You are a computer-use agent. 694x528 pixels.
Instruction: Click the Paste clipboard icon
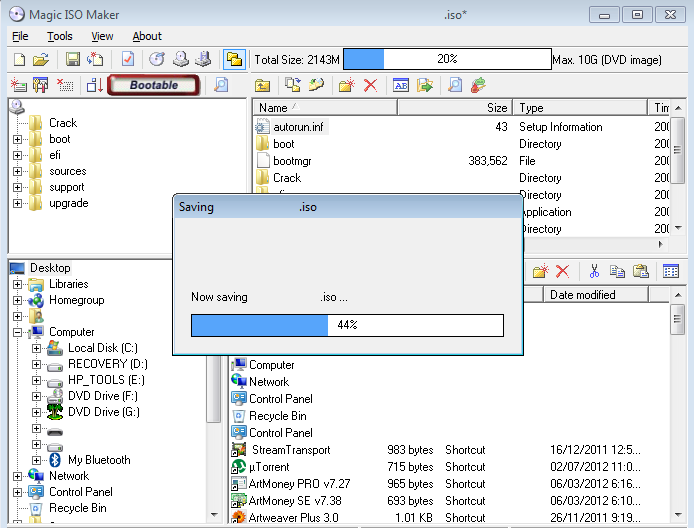pyautogui.click(x=640, y=271)
